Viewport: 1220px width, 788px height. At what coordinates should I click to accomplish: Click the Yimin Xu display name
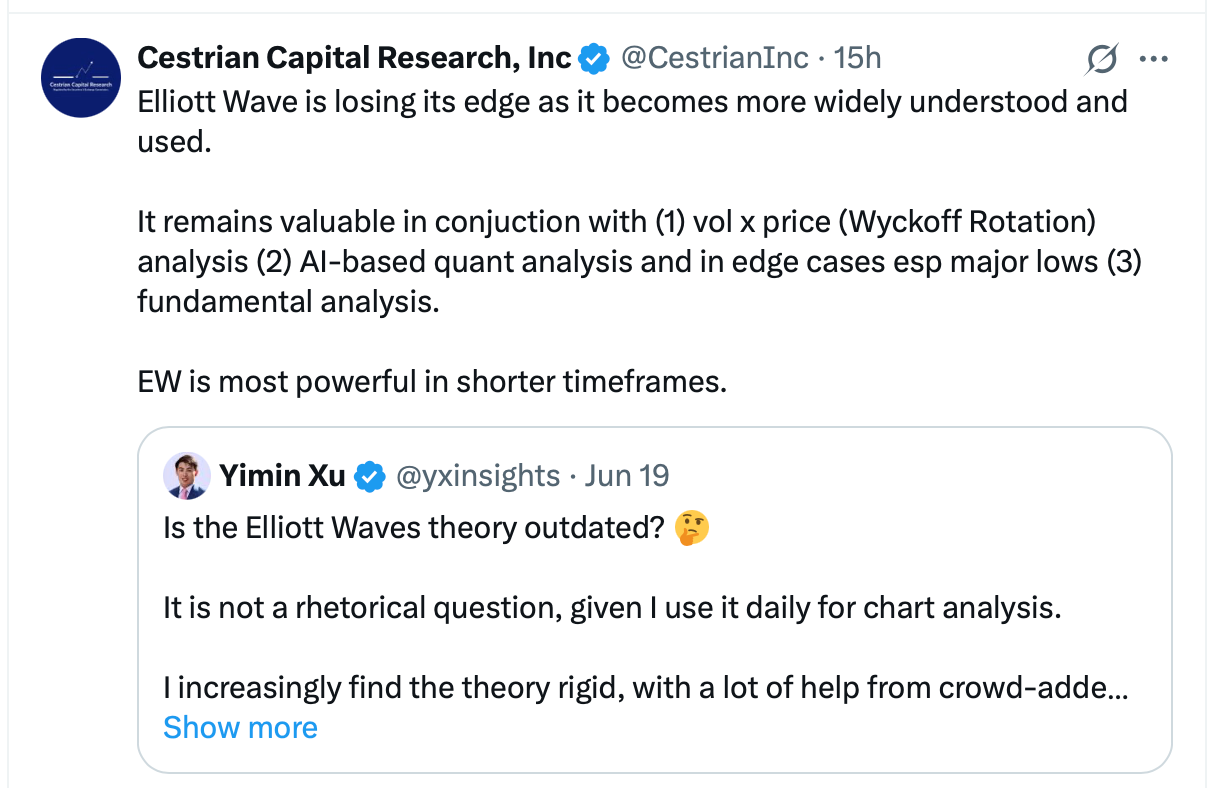283,475
